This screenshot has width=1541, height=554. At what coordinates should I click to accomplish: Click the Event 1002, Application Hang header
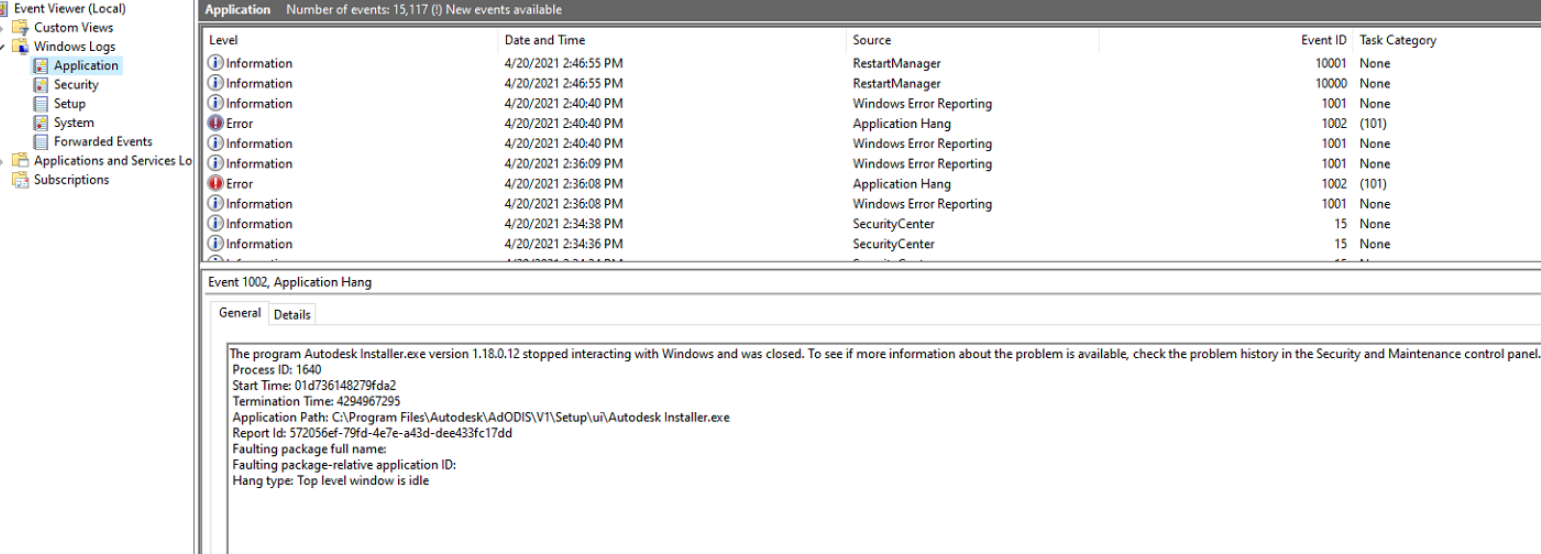click(x=289, y=283)
